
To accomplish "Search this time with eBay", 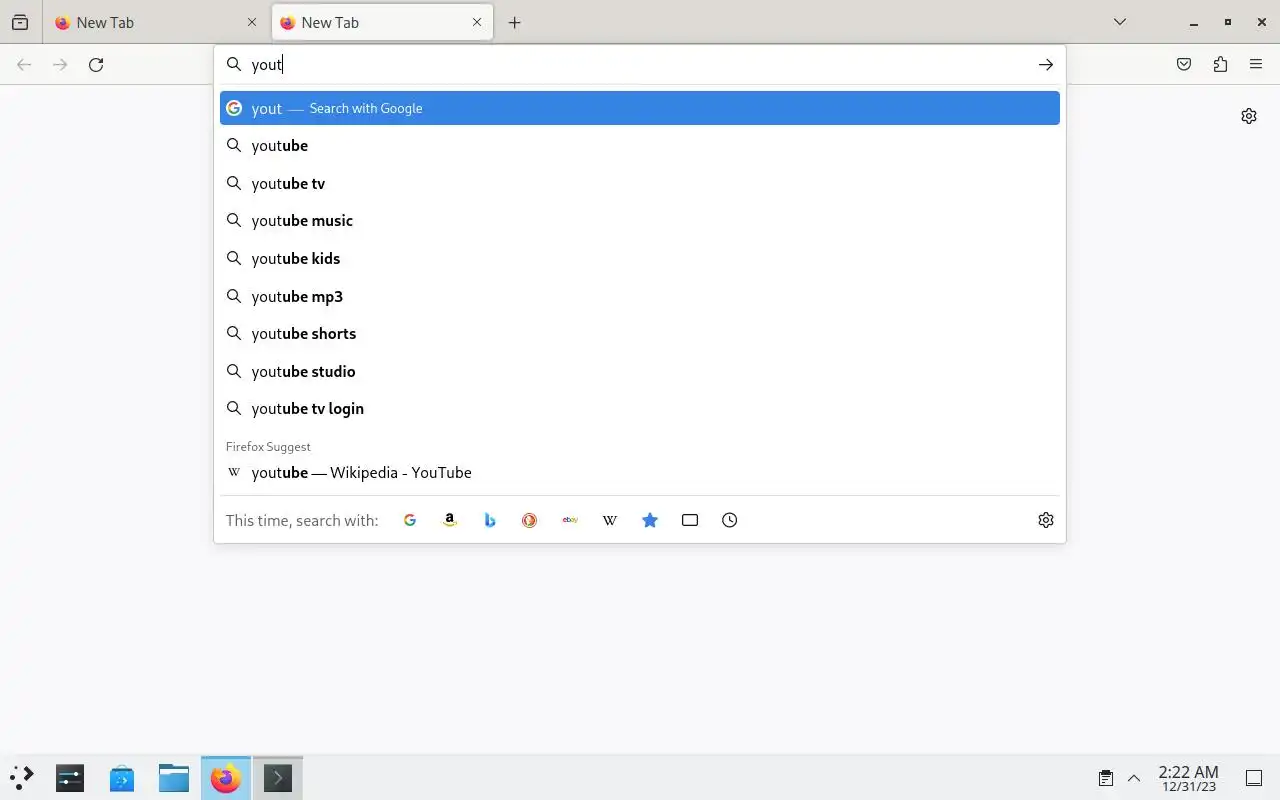I will click(x=570, y=520).
